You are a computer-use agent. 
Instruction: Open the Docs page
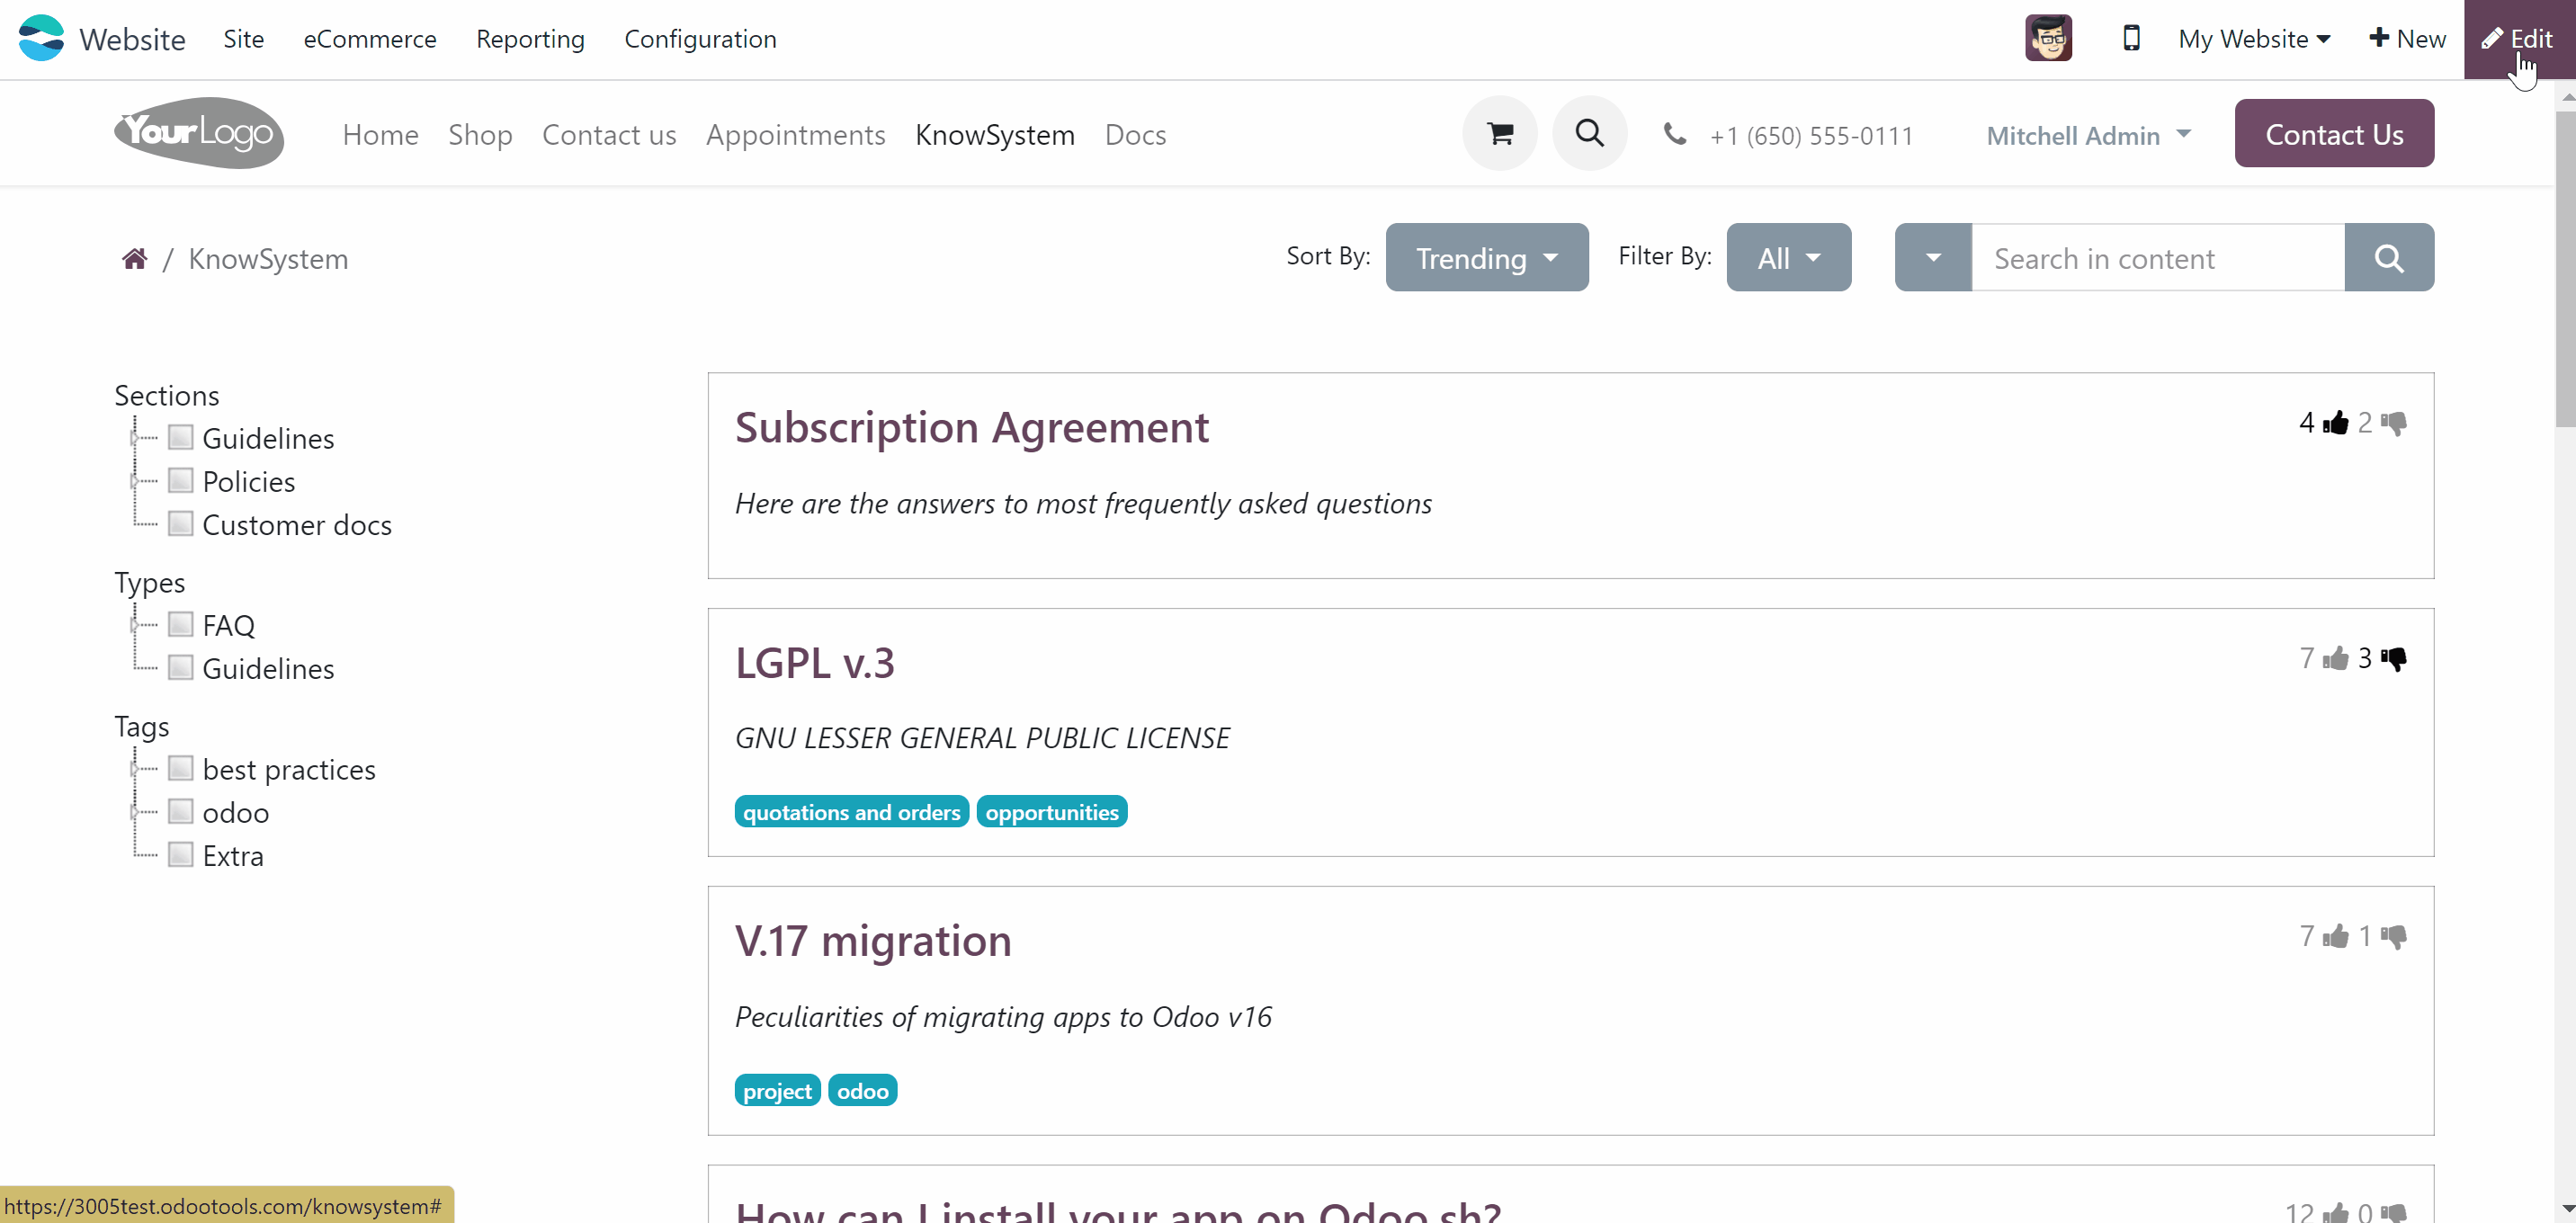point(1135,135)
